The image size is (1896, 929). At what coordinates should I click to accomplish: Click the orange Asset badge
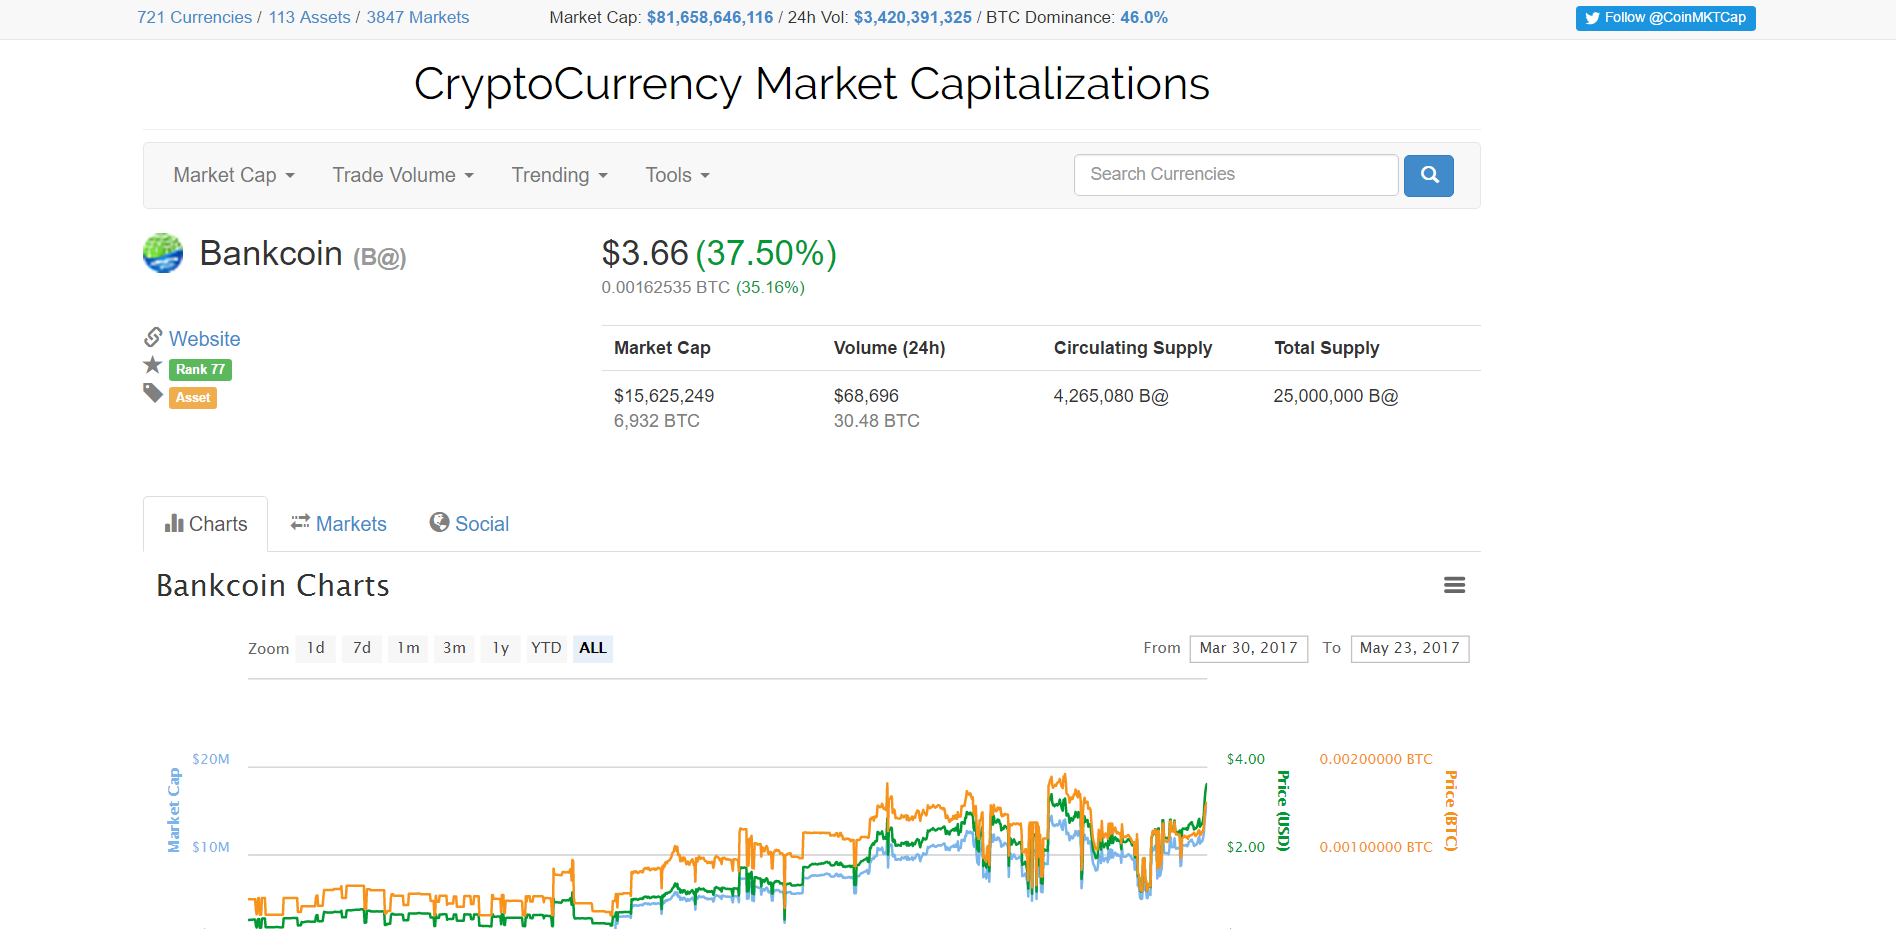[193, 398]
